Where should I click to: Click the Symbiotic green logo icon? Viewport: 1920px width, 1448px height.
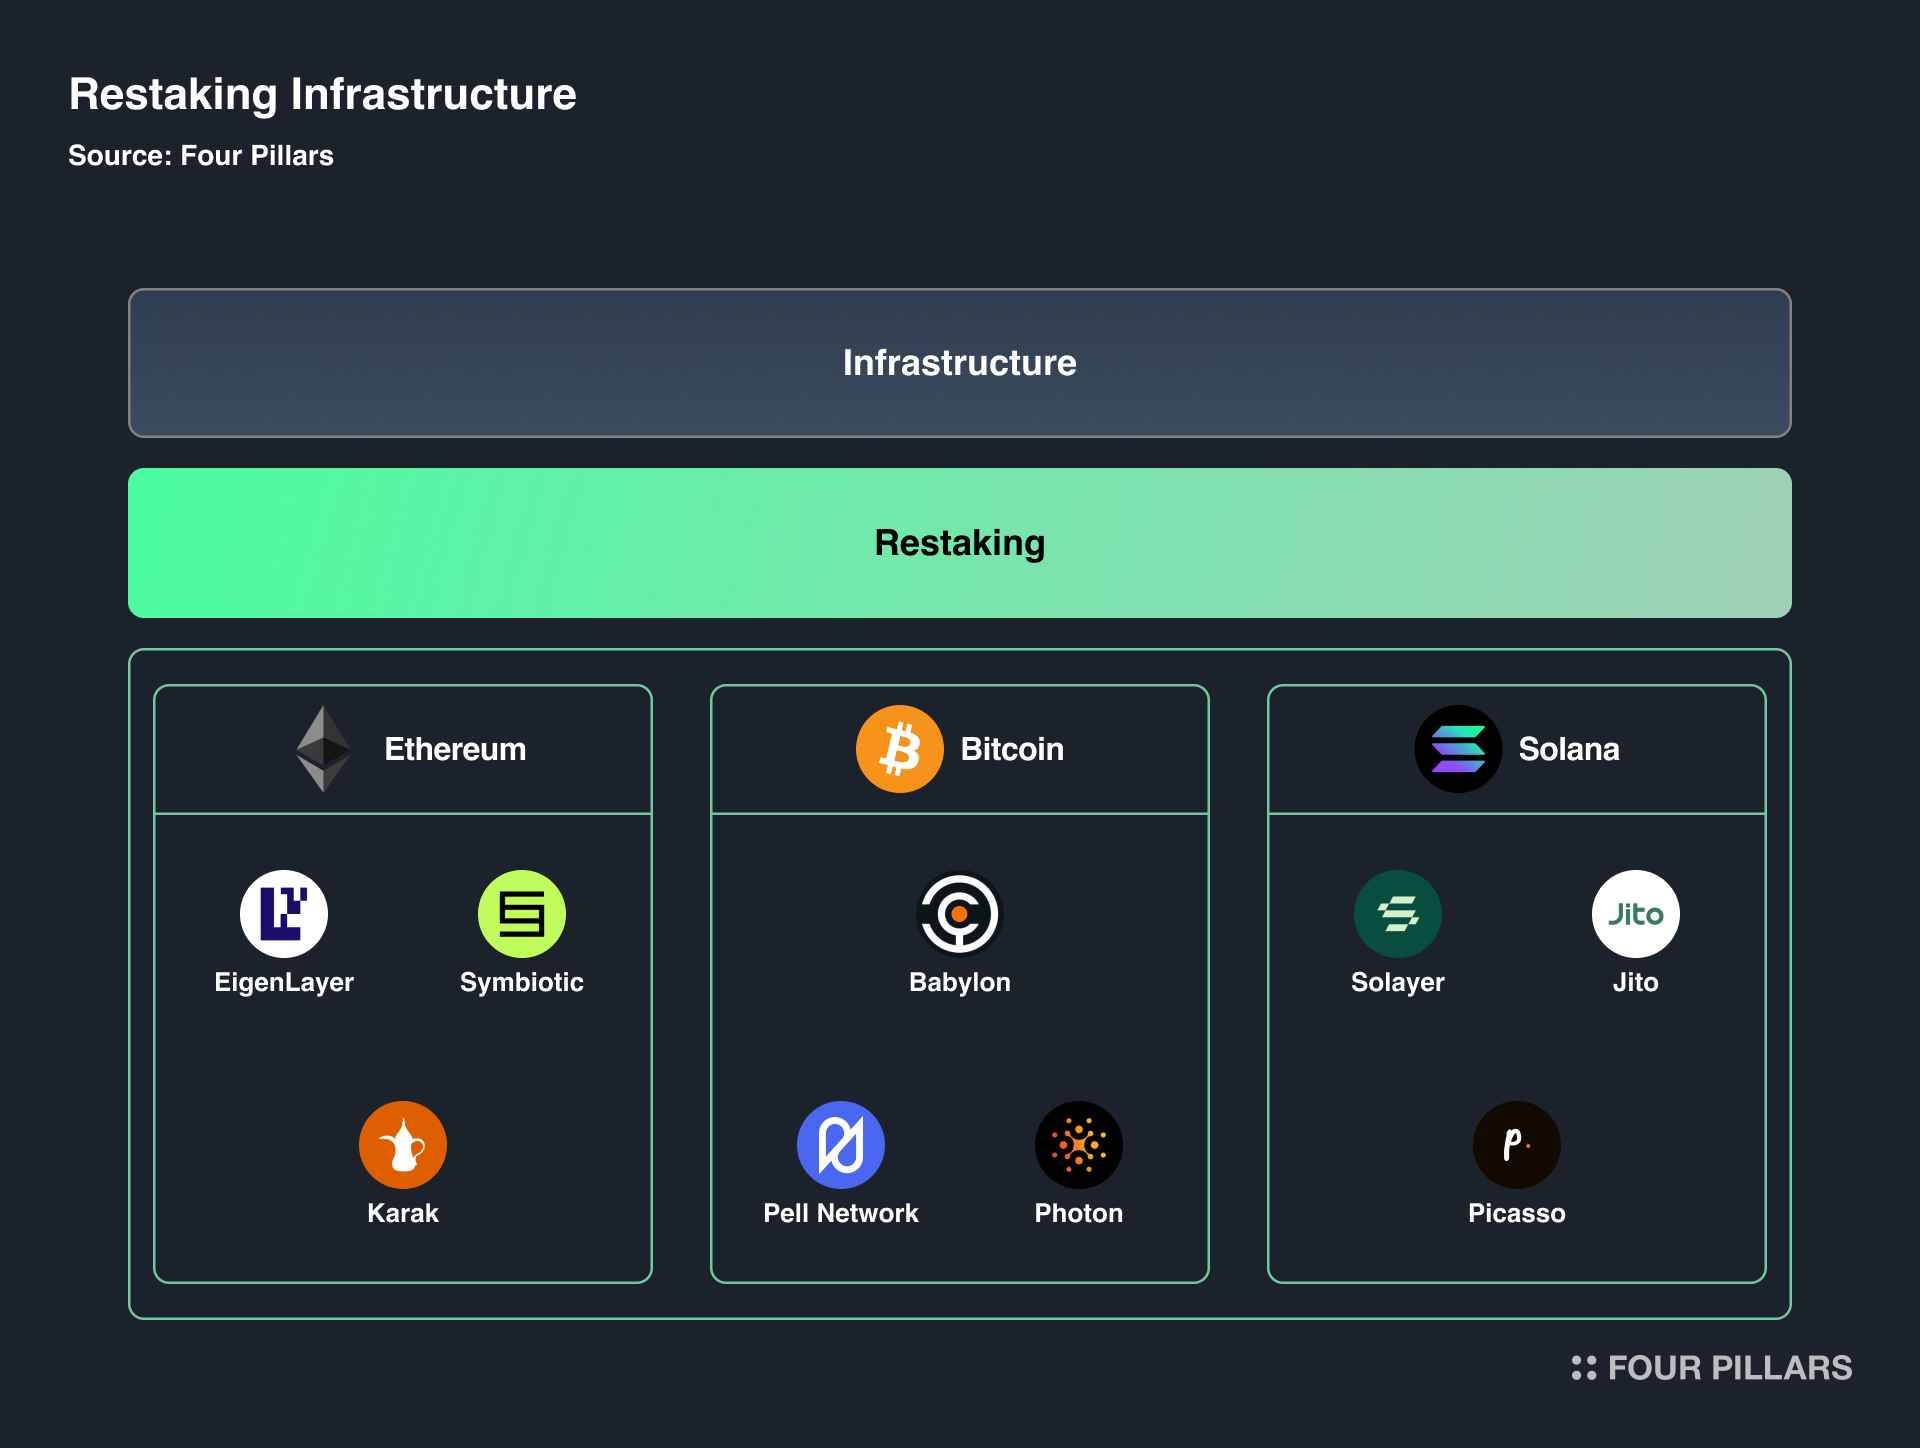[x=521, y=913]
